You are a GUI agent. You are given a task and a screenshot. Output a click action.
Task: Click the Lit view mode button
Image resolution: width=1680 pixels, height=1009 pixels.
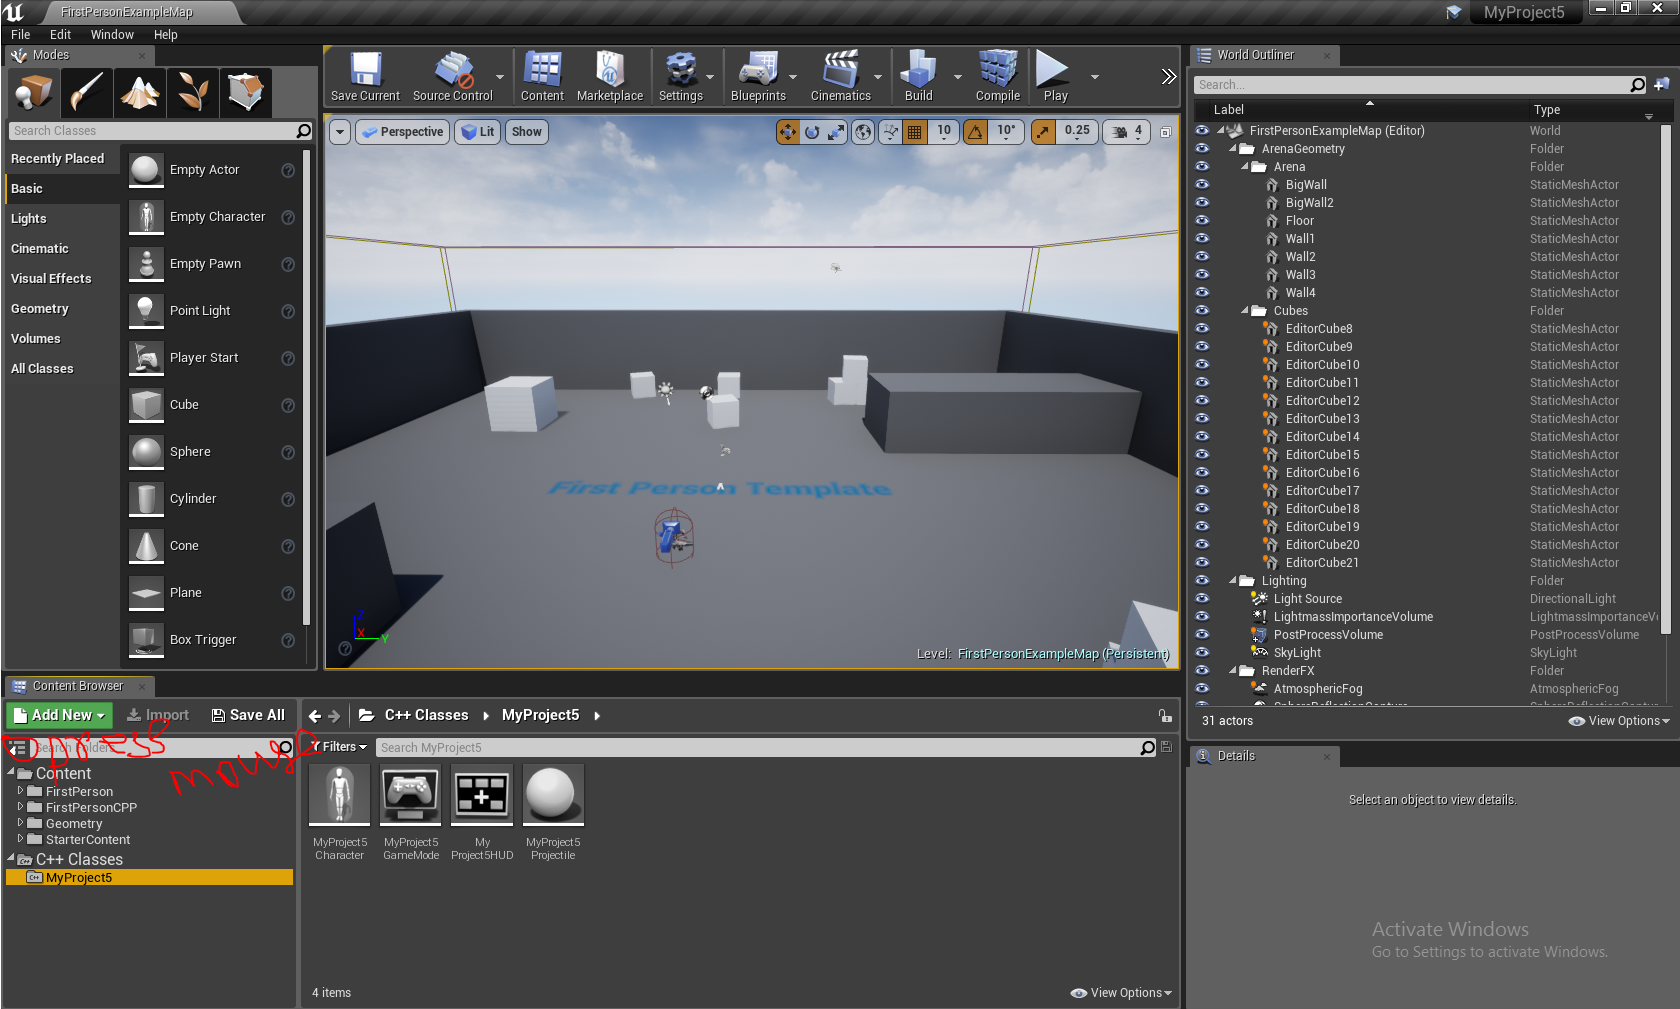[x=478, y=132]
